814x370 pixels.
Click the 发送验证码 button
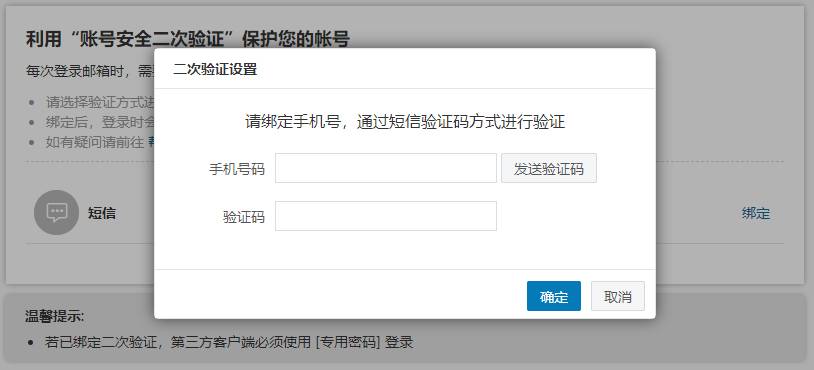pyautogui.click(x=549, y=168)
